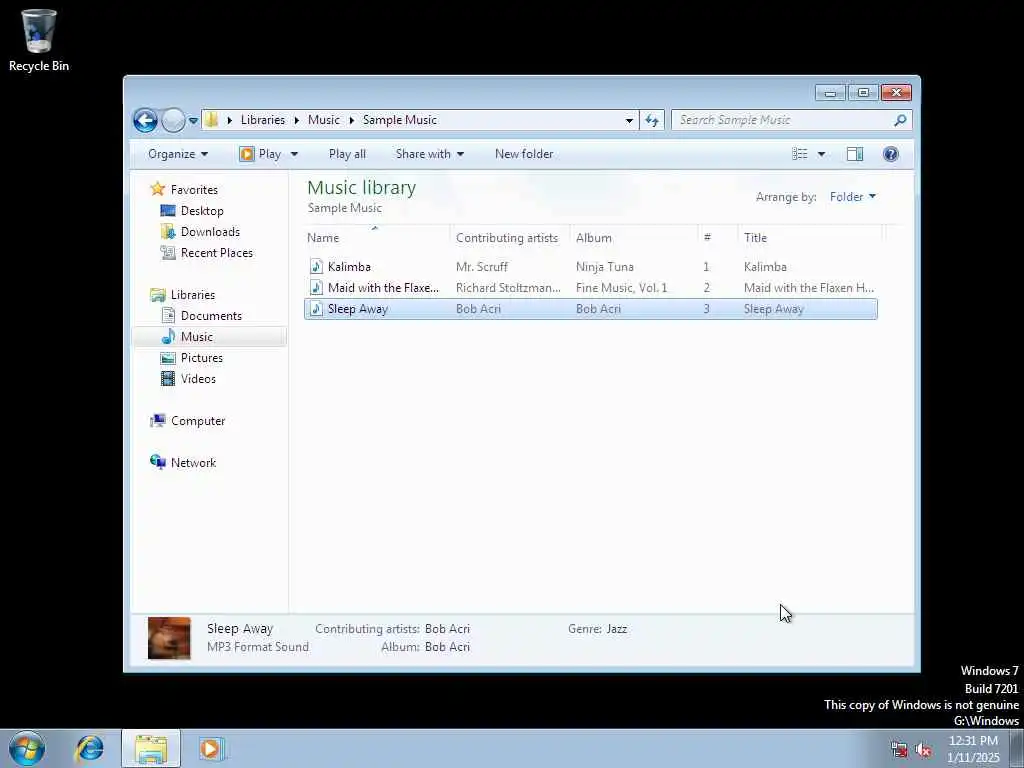
Task: Open the Documents library
Action: [x=211, y=315]
